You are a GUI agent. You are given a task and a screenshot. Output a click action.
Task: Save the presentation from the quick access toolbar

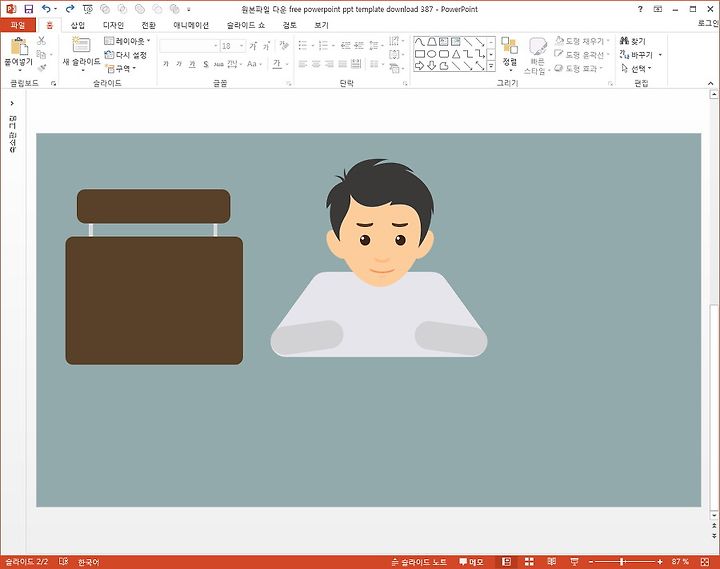[x=29, y=9]
